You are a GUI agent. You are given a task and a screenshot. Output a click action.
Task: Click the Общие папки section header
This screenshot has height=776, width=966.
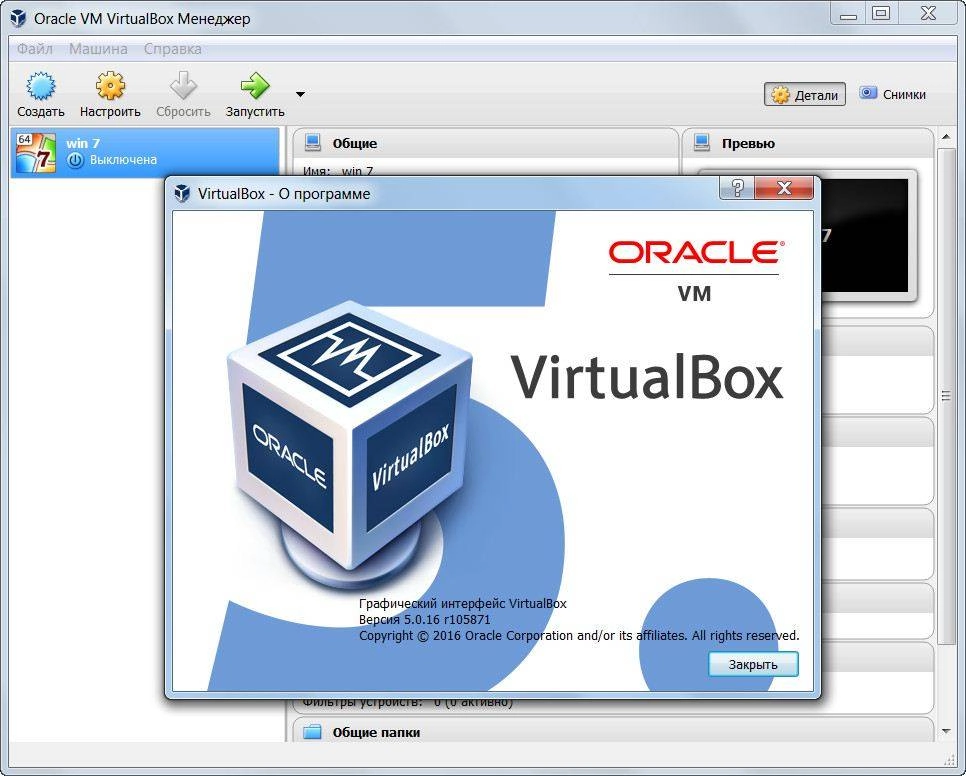click(x=613, y=732)
